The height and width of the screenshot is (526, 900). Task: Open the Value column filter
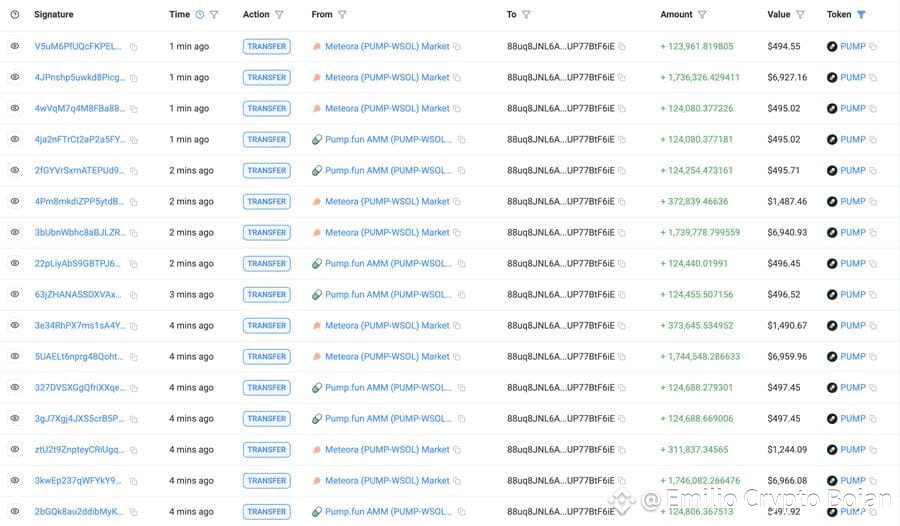point(800,14)
